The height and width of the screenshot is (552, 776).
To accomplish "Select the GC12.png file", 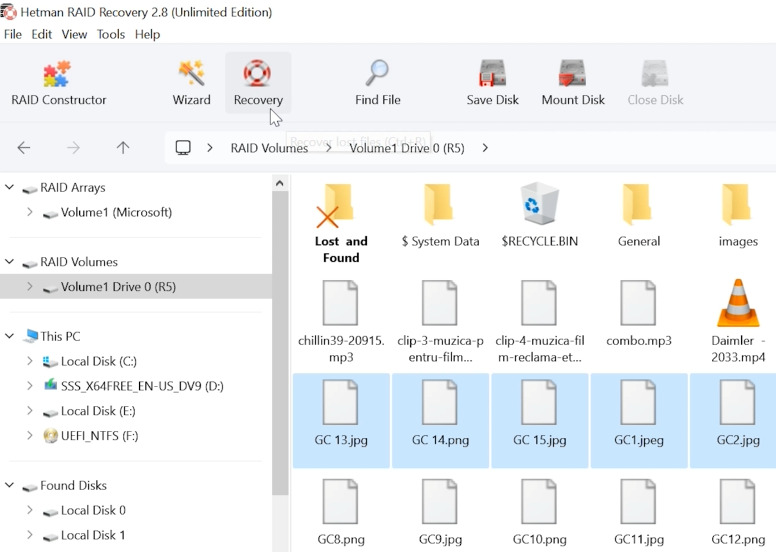I will coord(738,512).
